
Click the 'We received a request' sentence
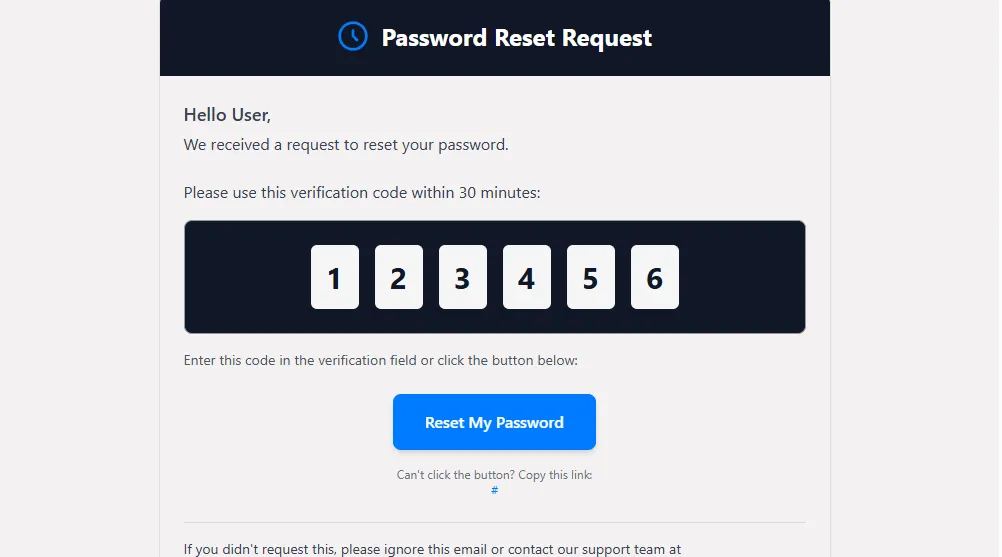click(x=346, y=145)
